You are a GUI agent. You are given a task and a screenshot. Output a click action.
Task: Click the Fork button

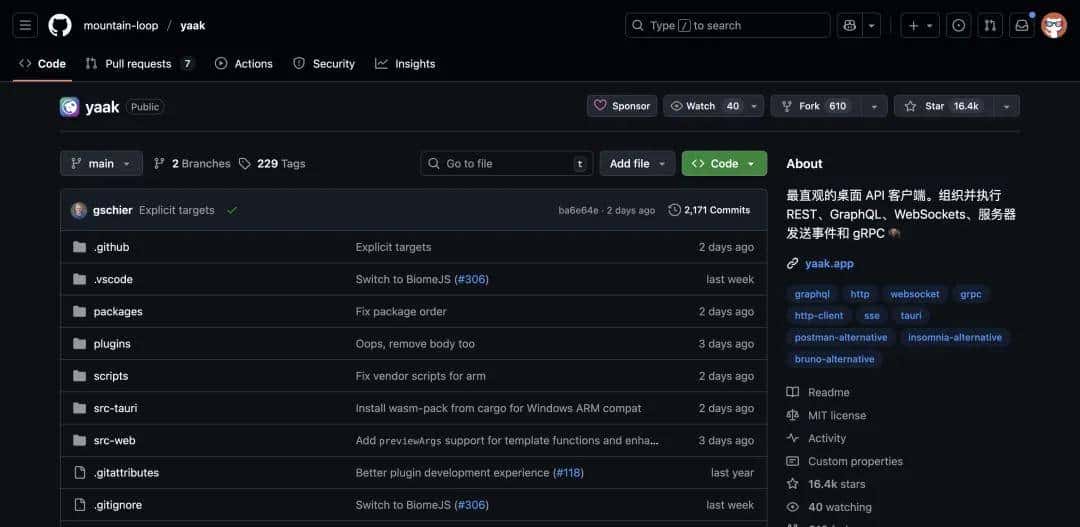click(x=818, y=106)
